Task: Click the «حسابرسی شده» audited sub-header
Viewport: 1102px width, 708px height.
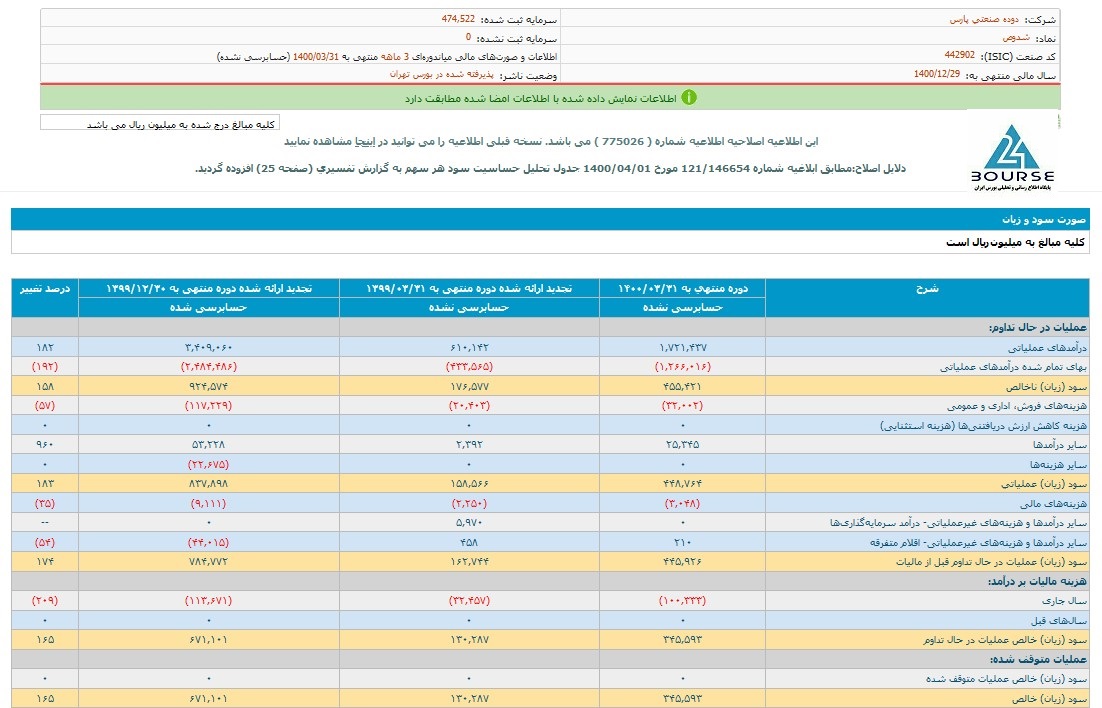Action: 209,307
